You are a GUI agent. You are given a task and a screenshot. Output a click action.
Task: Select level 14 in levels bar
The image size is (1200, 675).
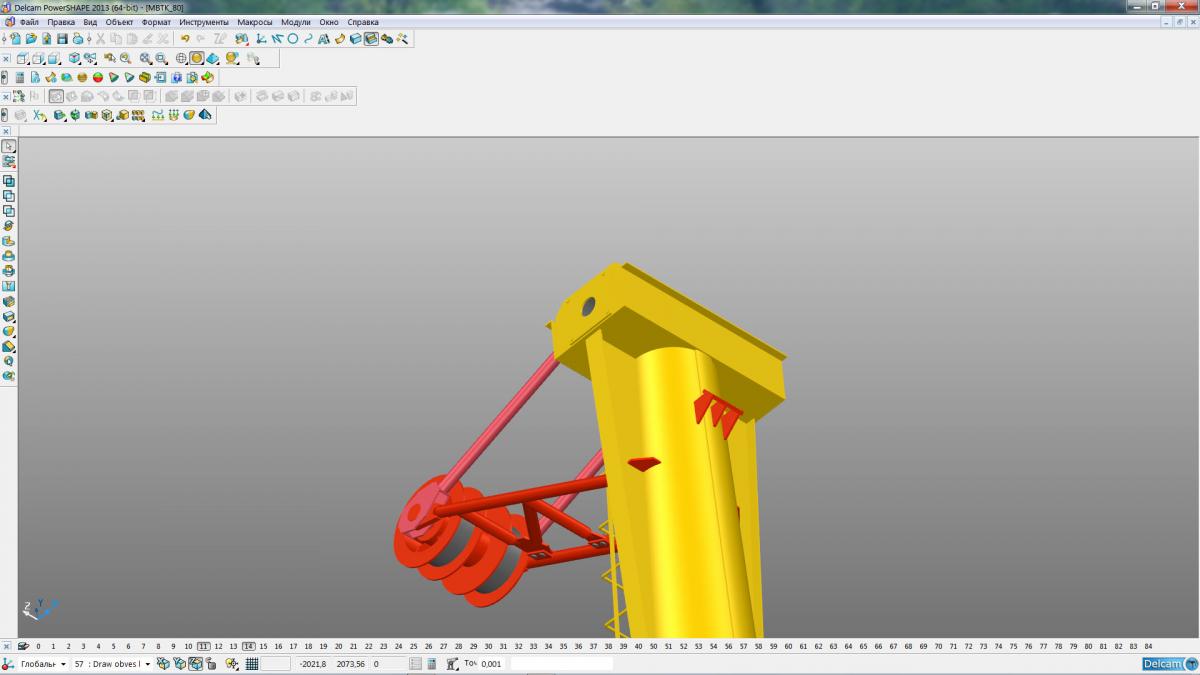pyautogui.click(x=249, y=646)
